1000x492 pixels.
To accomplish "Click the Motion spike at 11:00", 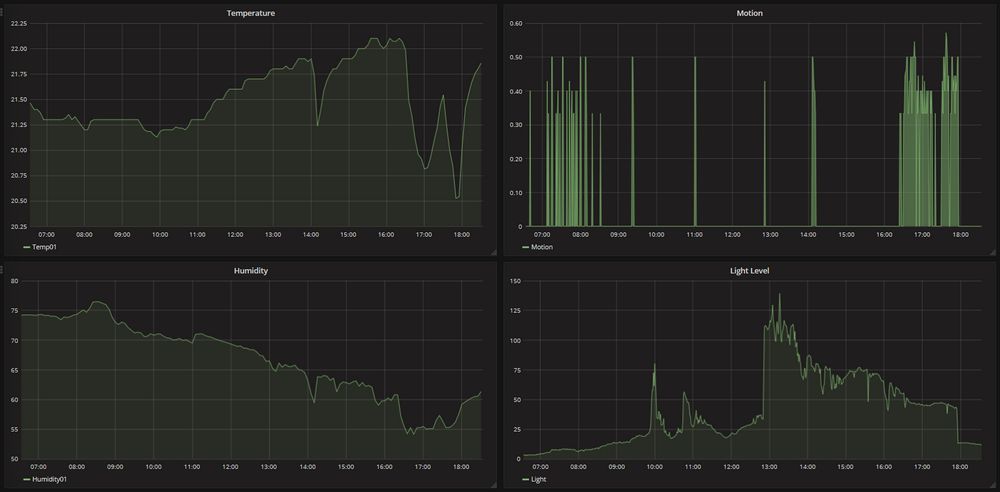I will click(x=695, y=58).
